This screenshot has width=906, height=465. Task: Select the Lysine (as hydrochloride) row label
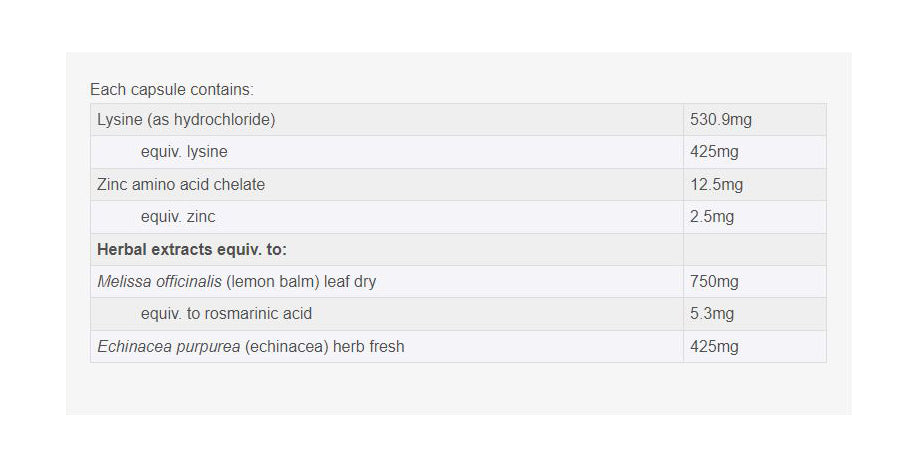pos(186,120)
